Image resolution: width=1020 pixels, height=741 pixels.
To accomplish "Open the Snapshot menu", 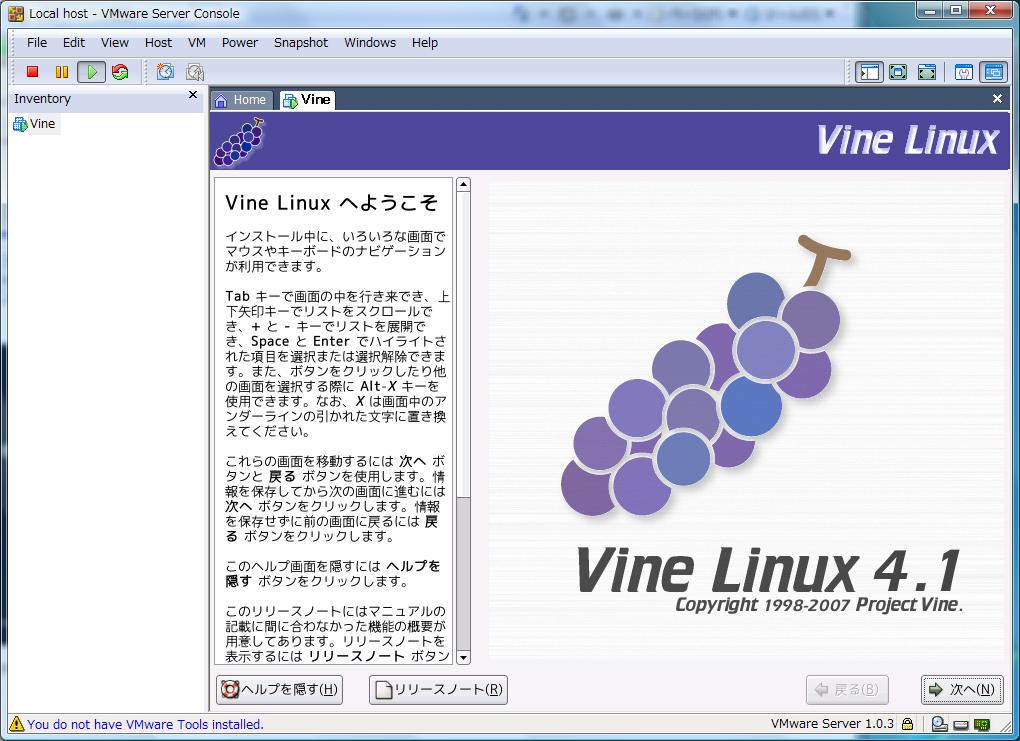I will coord(301,43).
